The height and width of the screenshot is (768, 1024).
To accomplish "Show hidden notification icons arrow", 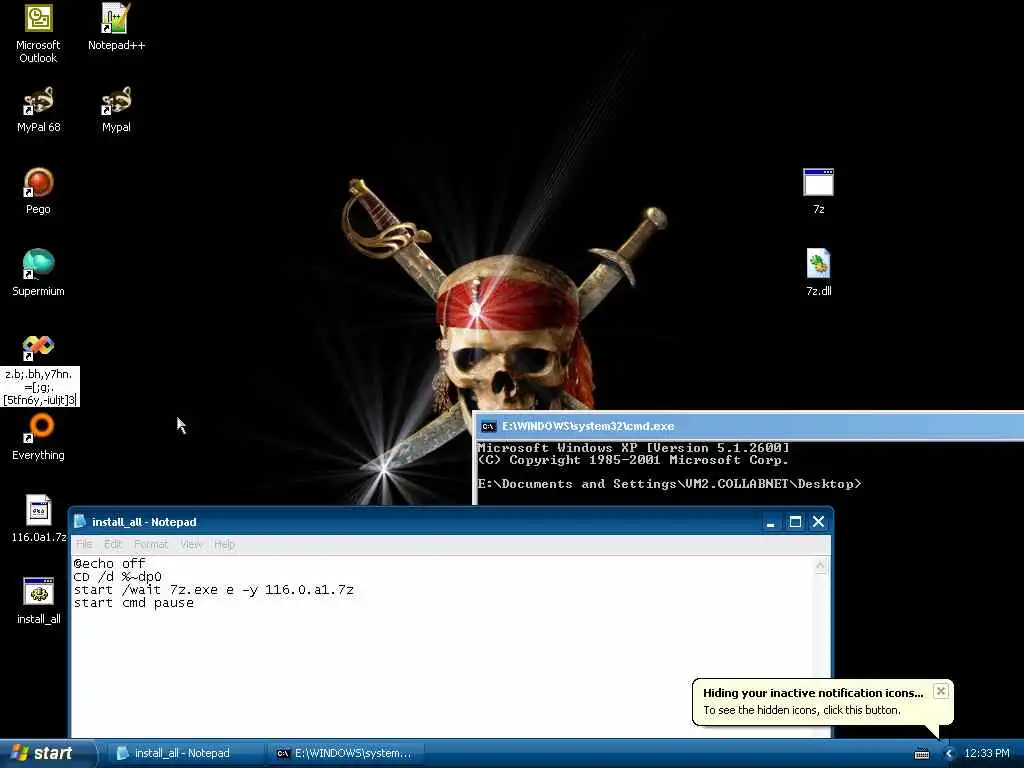I will click(949, 754).
